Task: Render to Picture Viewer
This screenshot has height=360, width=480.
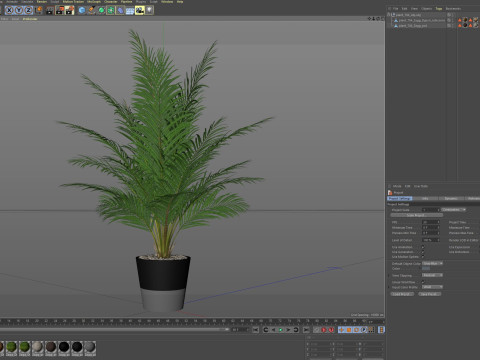Action: (60, 10)
